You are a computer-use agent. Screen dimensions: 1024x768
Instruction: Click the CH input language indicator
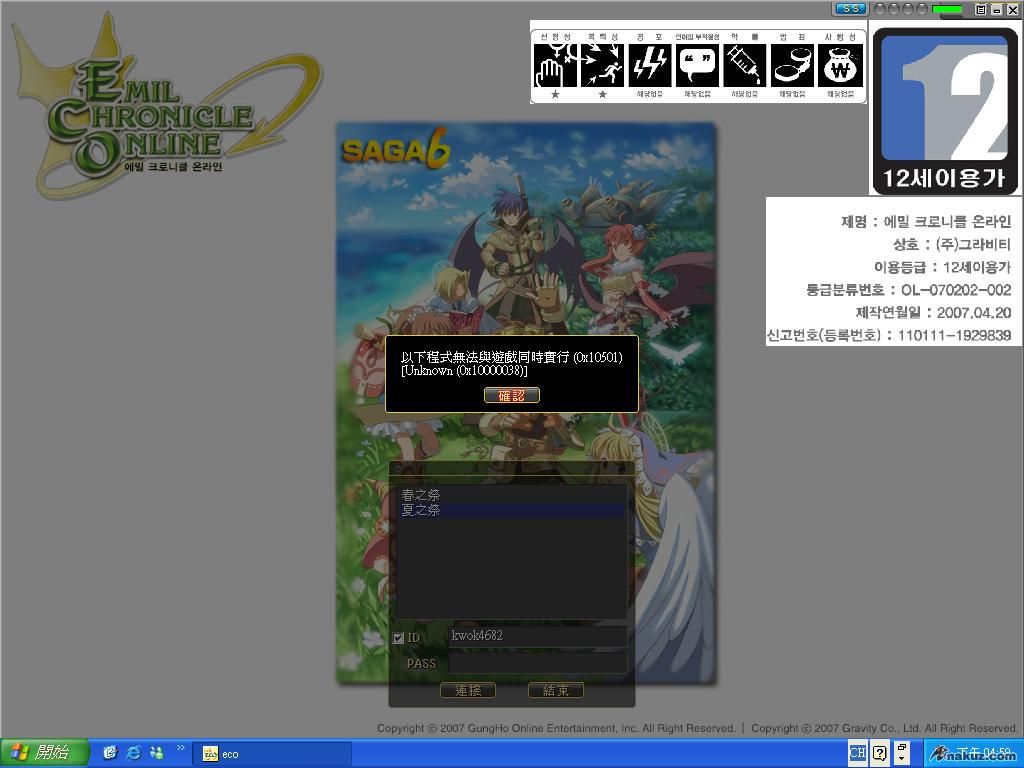(x=857, y=753)
